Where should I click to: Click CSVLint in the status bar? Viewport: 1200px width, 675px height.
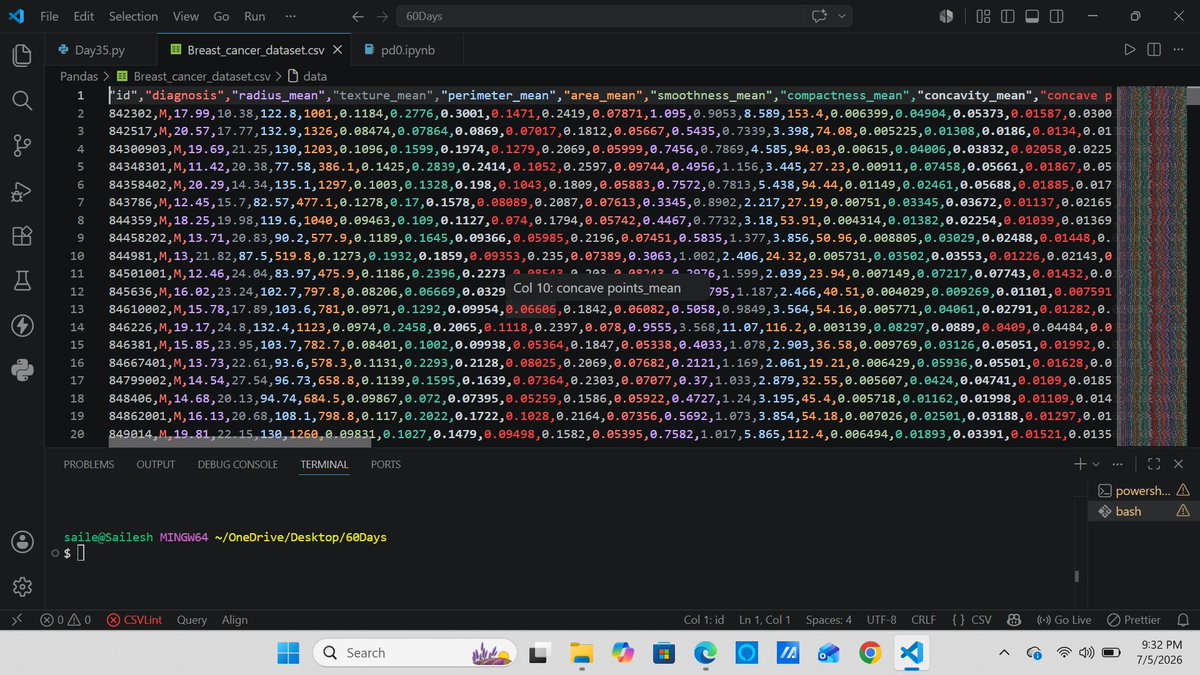135,620
